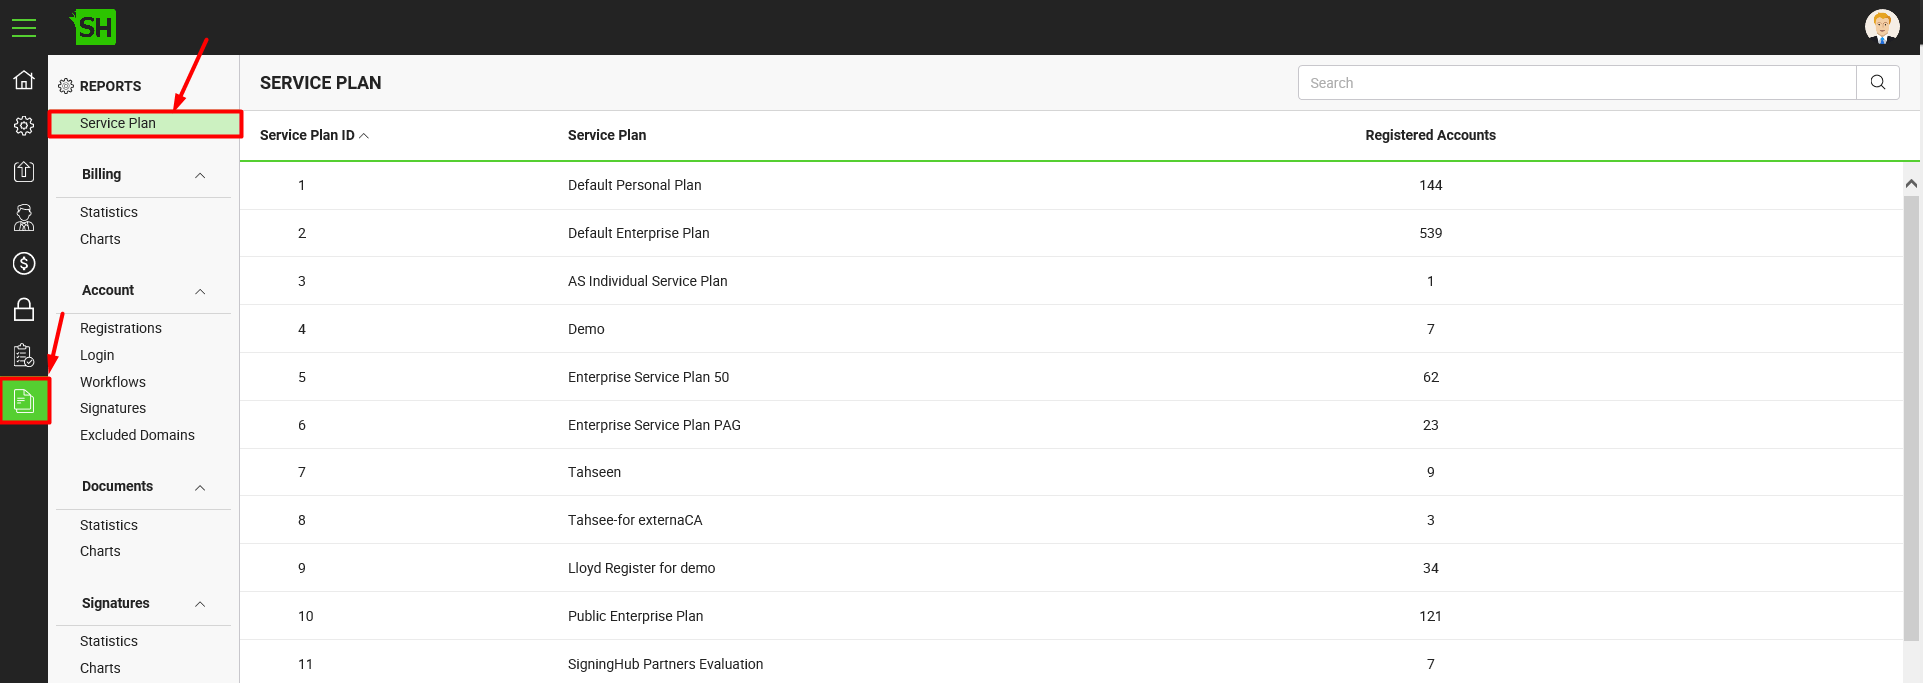Select the Default Personal Plan row
Viewport: 1923px width, 683px height.
(x=1071, y=185)
